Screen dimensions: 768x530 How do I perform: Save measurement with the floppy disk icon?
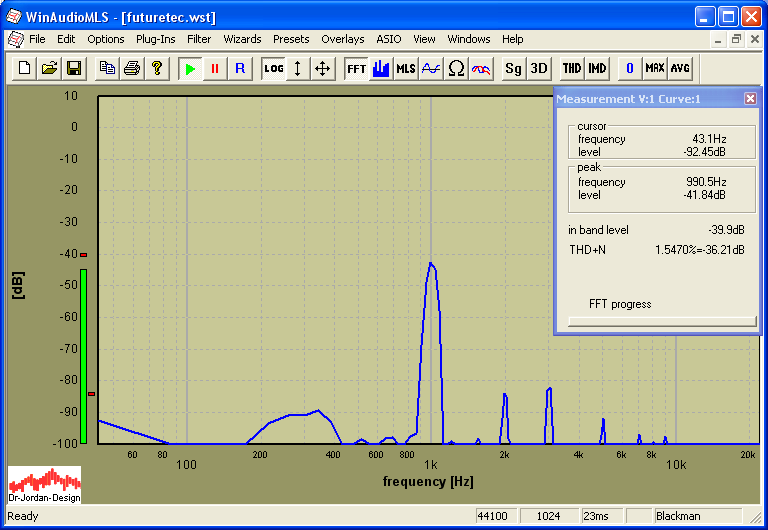pos(73,68)
